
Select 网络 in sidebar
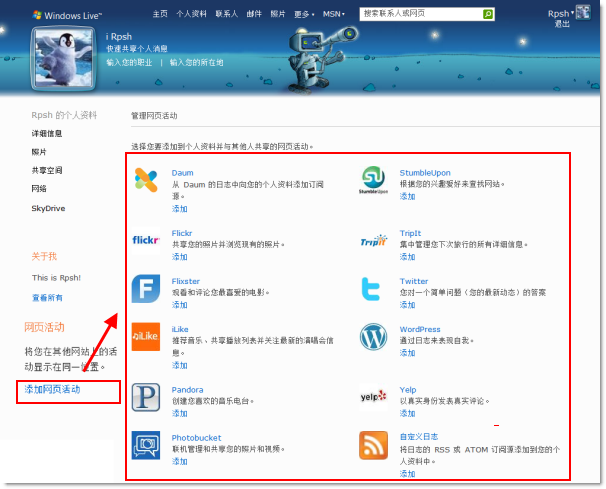[x=39, y=189]
